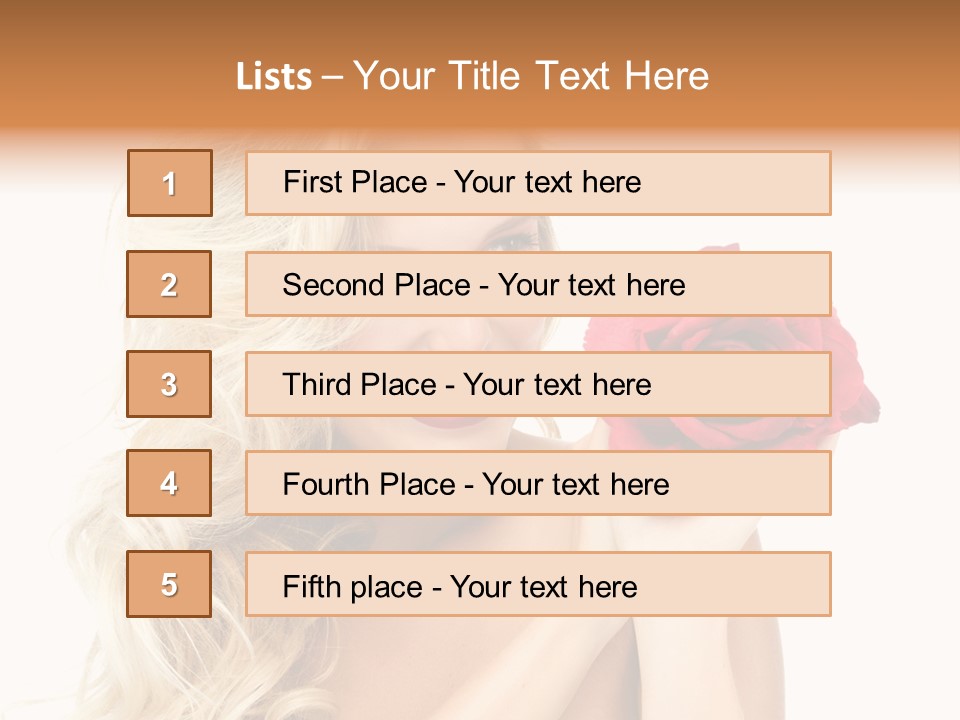Select the number 1 box
This screenshot has height=720, width=960.
coord(170,183)
